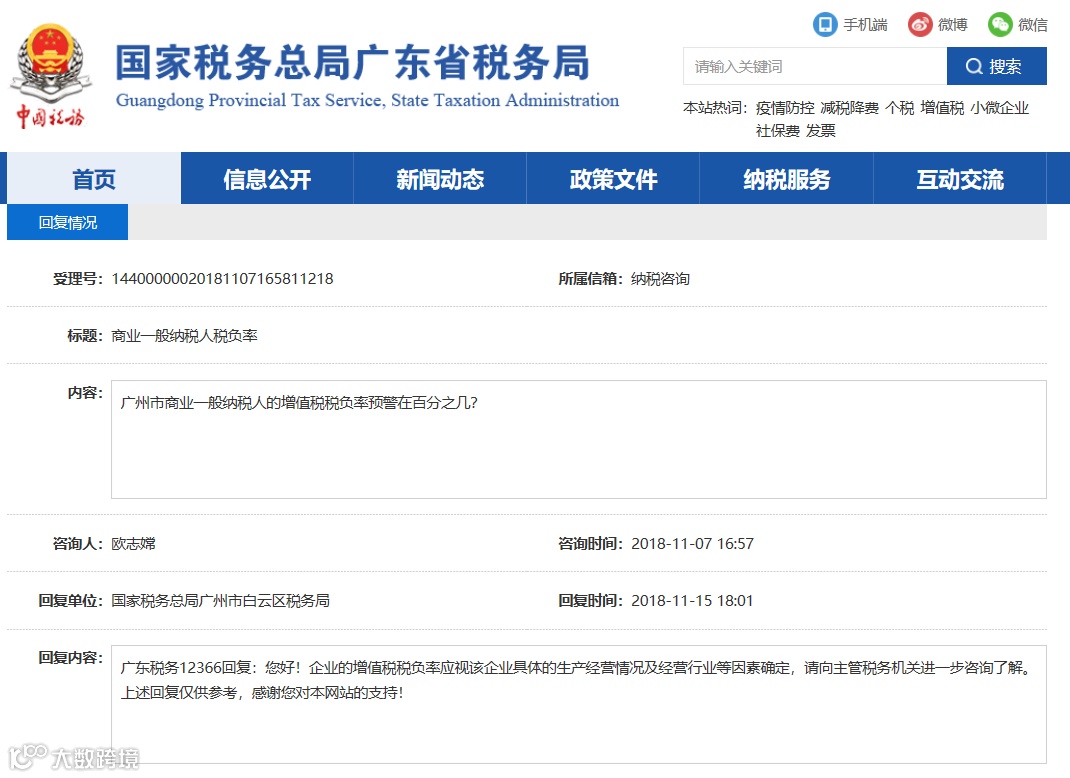Select the 回复情况 breadcrumb tab

pos(66,223)
